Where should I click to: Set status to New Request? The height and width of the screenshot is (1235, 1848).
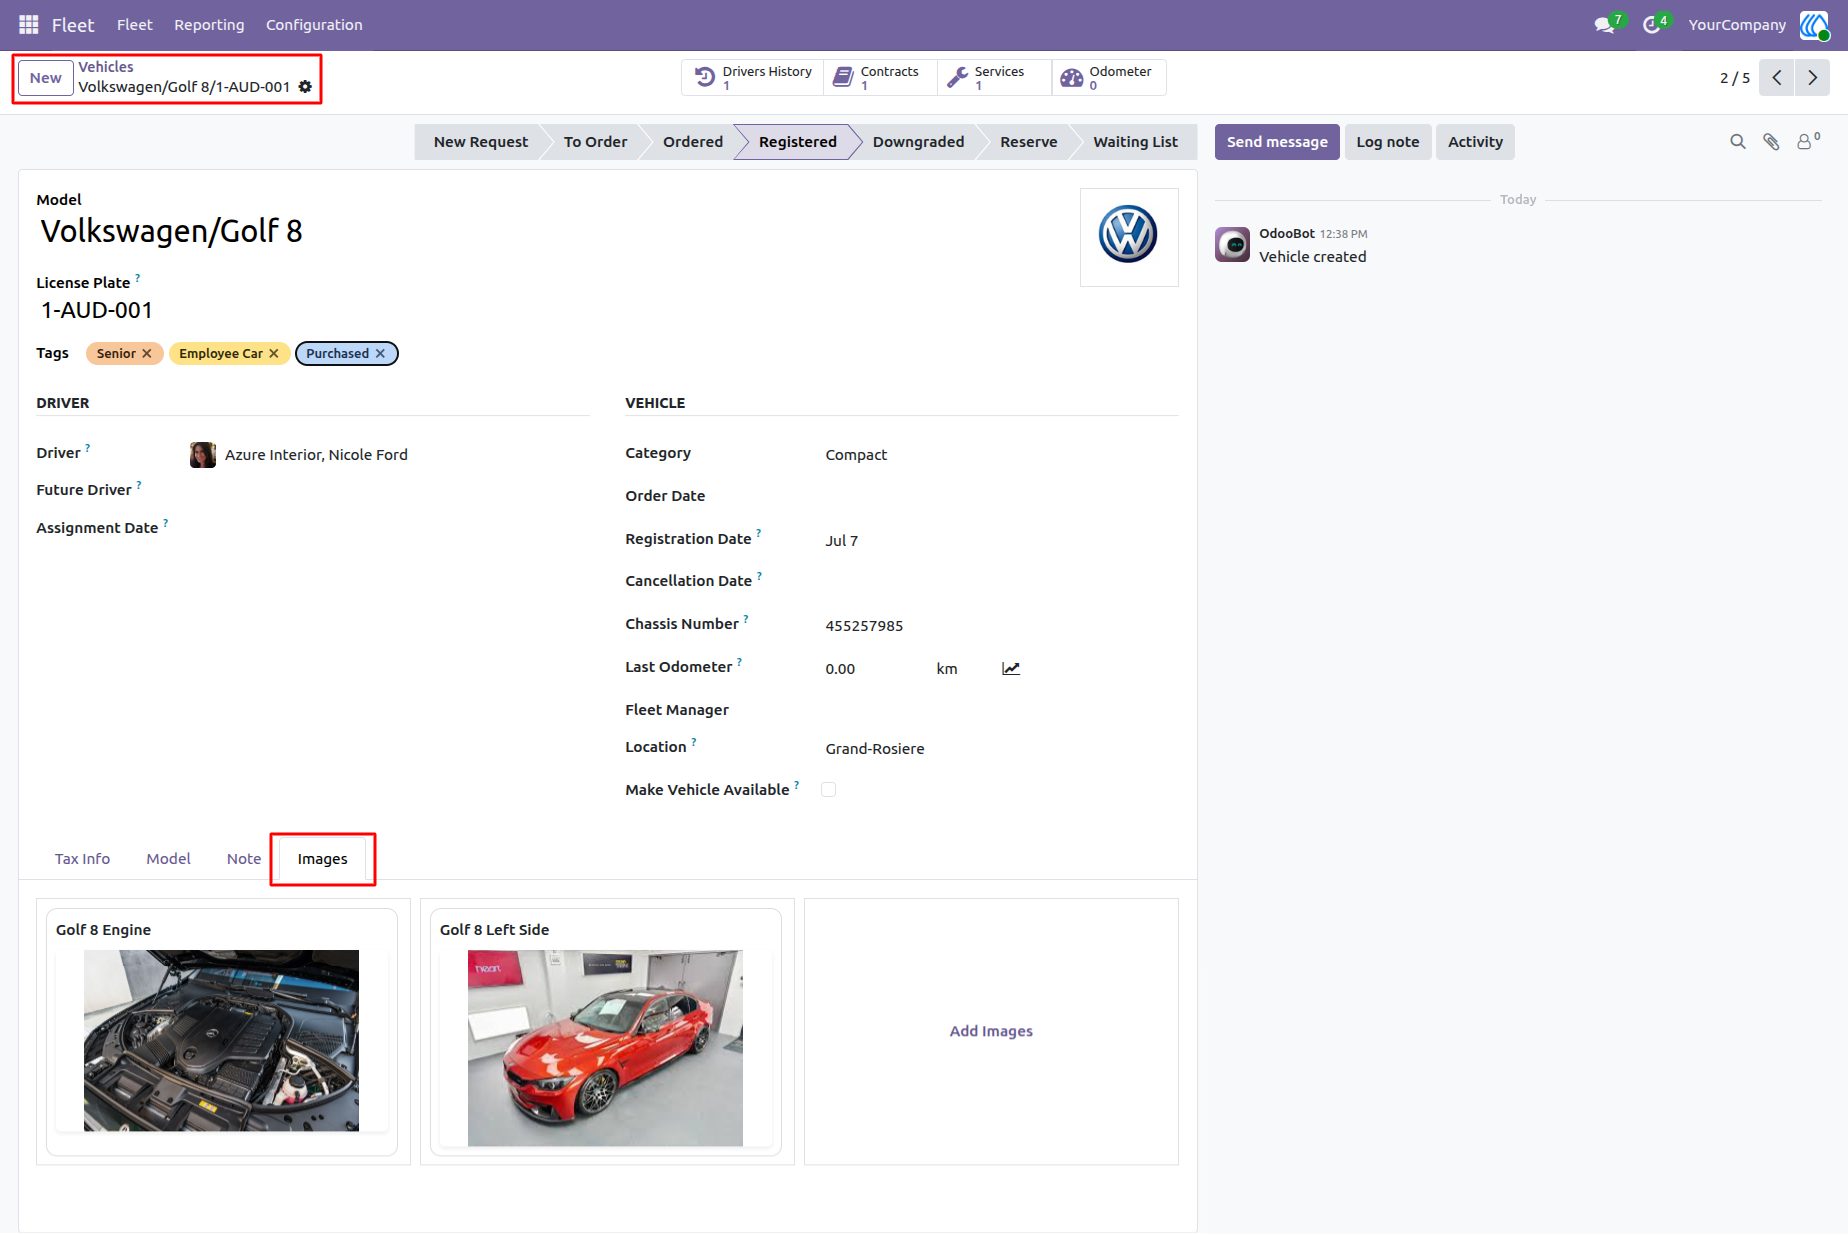pyautogui.click(x=481, y=142)
